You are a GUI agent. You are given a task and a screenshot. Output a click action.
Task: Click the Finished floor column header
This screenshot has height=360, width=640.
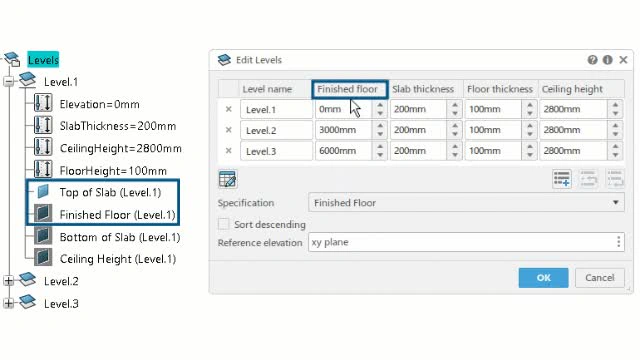click(x=350, y=89)
